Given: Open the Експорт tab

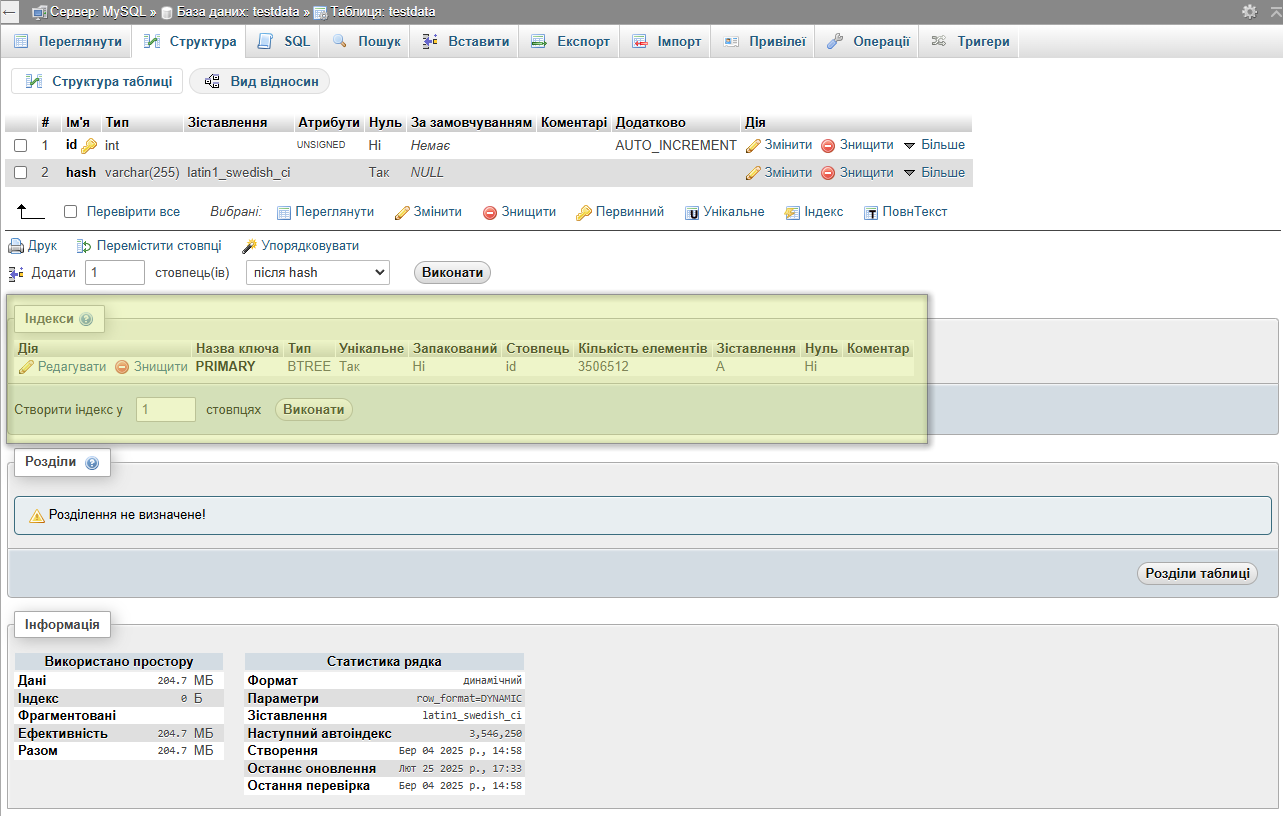Looking at the screenshot, I should [x=570, y=42].
